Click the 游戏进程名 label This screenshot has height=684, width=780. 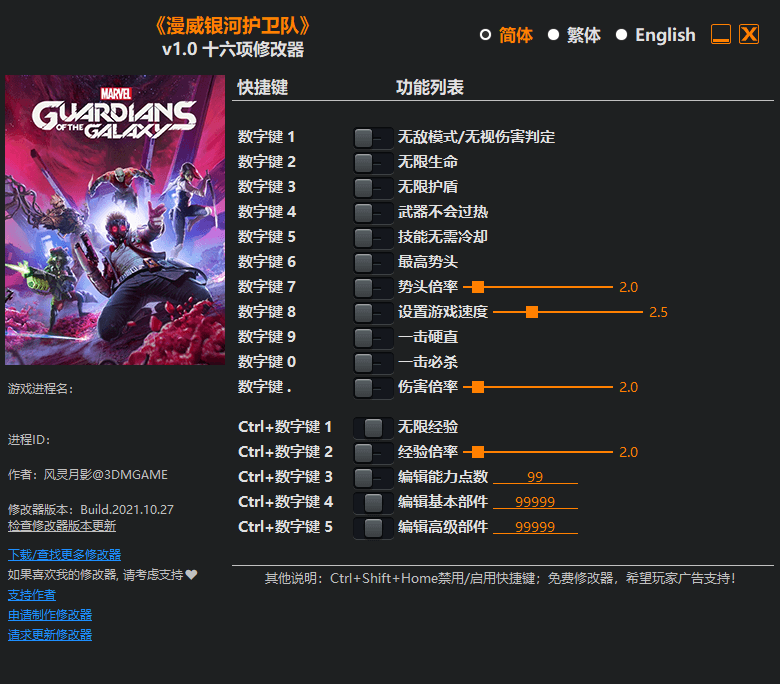tap(41, 389)
